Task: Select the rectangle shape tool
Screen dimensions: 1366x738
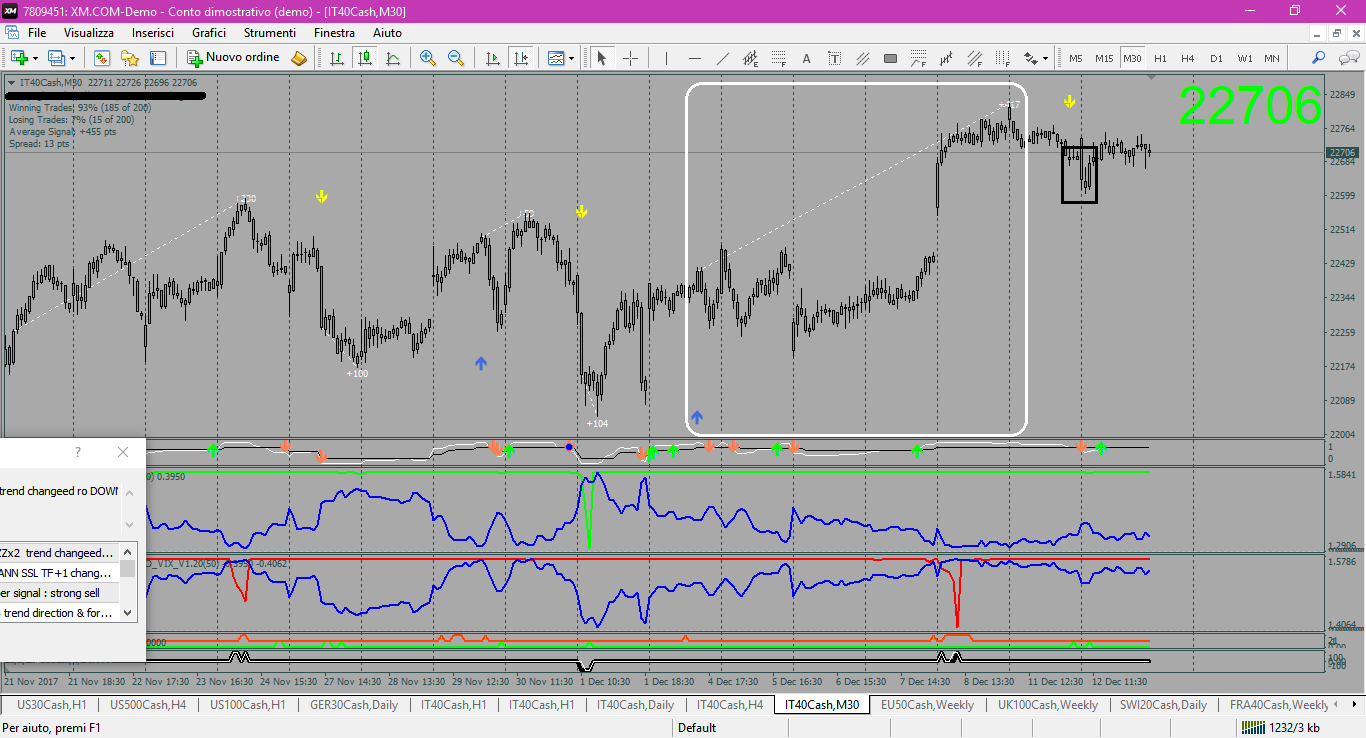Action: pyautogui.click(x=890, y=58)
